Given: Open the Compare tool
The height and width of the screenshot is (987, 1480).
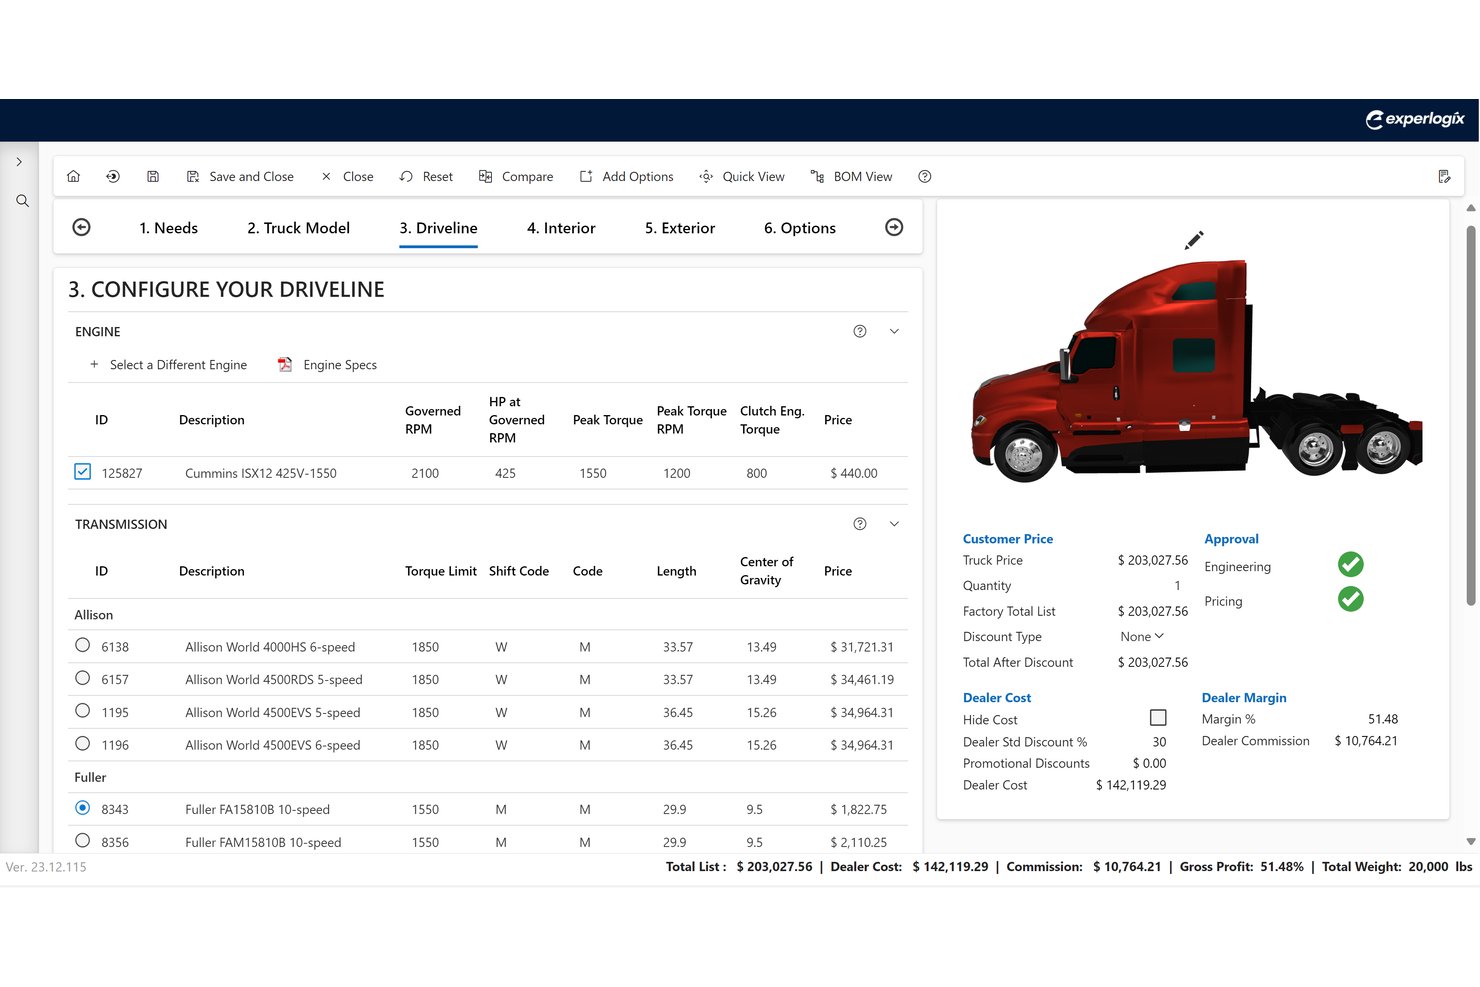Looking at the screenshot, I should point(516,177).
